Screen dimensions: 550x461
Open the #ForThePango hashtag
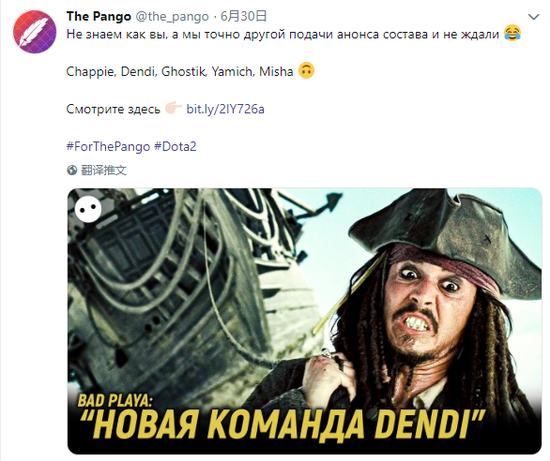pyautogui.click(x=108, y=146)
